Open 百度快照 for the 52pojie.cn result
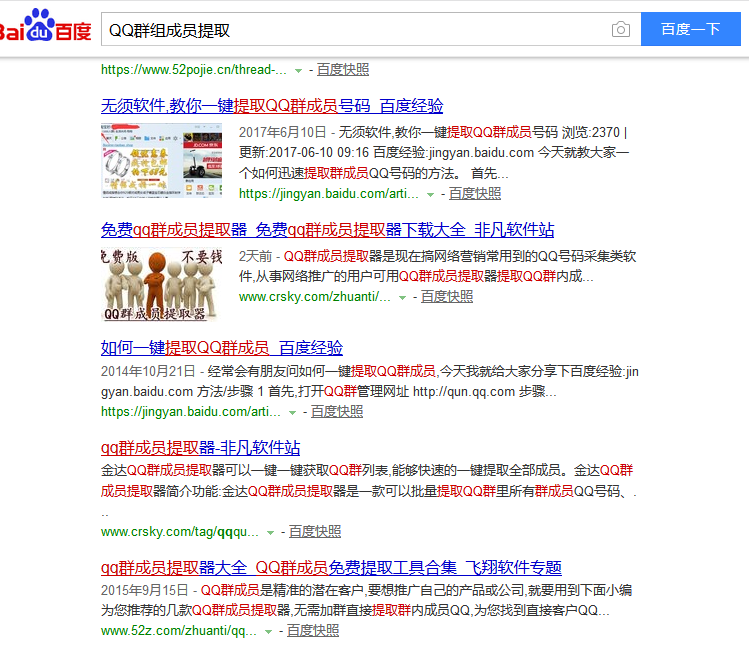The width and height of the screenshot is (749, 647). [x=342, y=70]
